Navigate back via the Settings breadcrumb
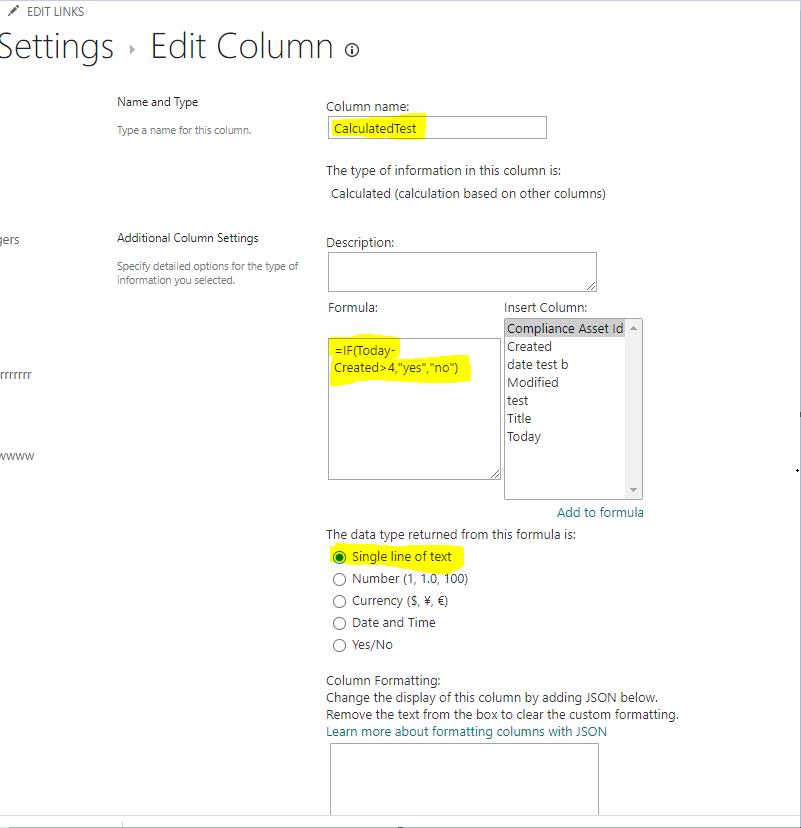The image size is (801, 828). [57, 46]
